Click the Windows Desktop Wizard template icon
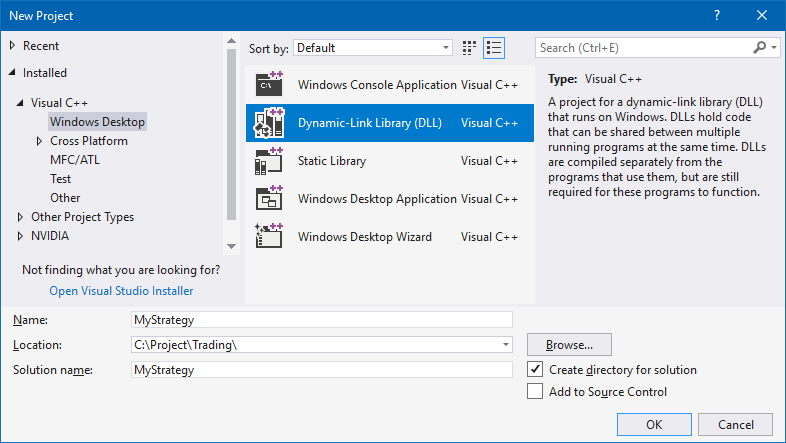The width and height of the screenshot is (786, 443). 270,237
